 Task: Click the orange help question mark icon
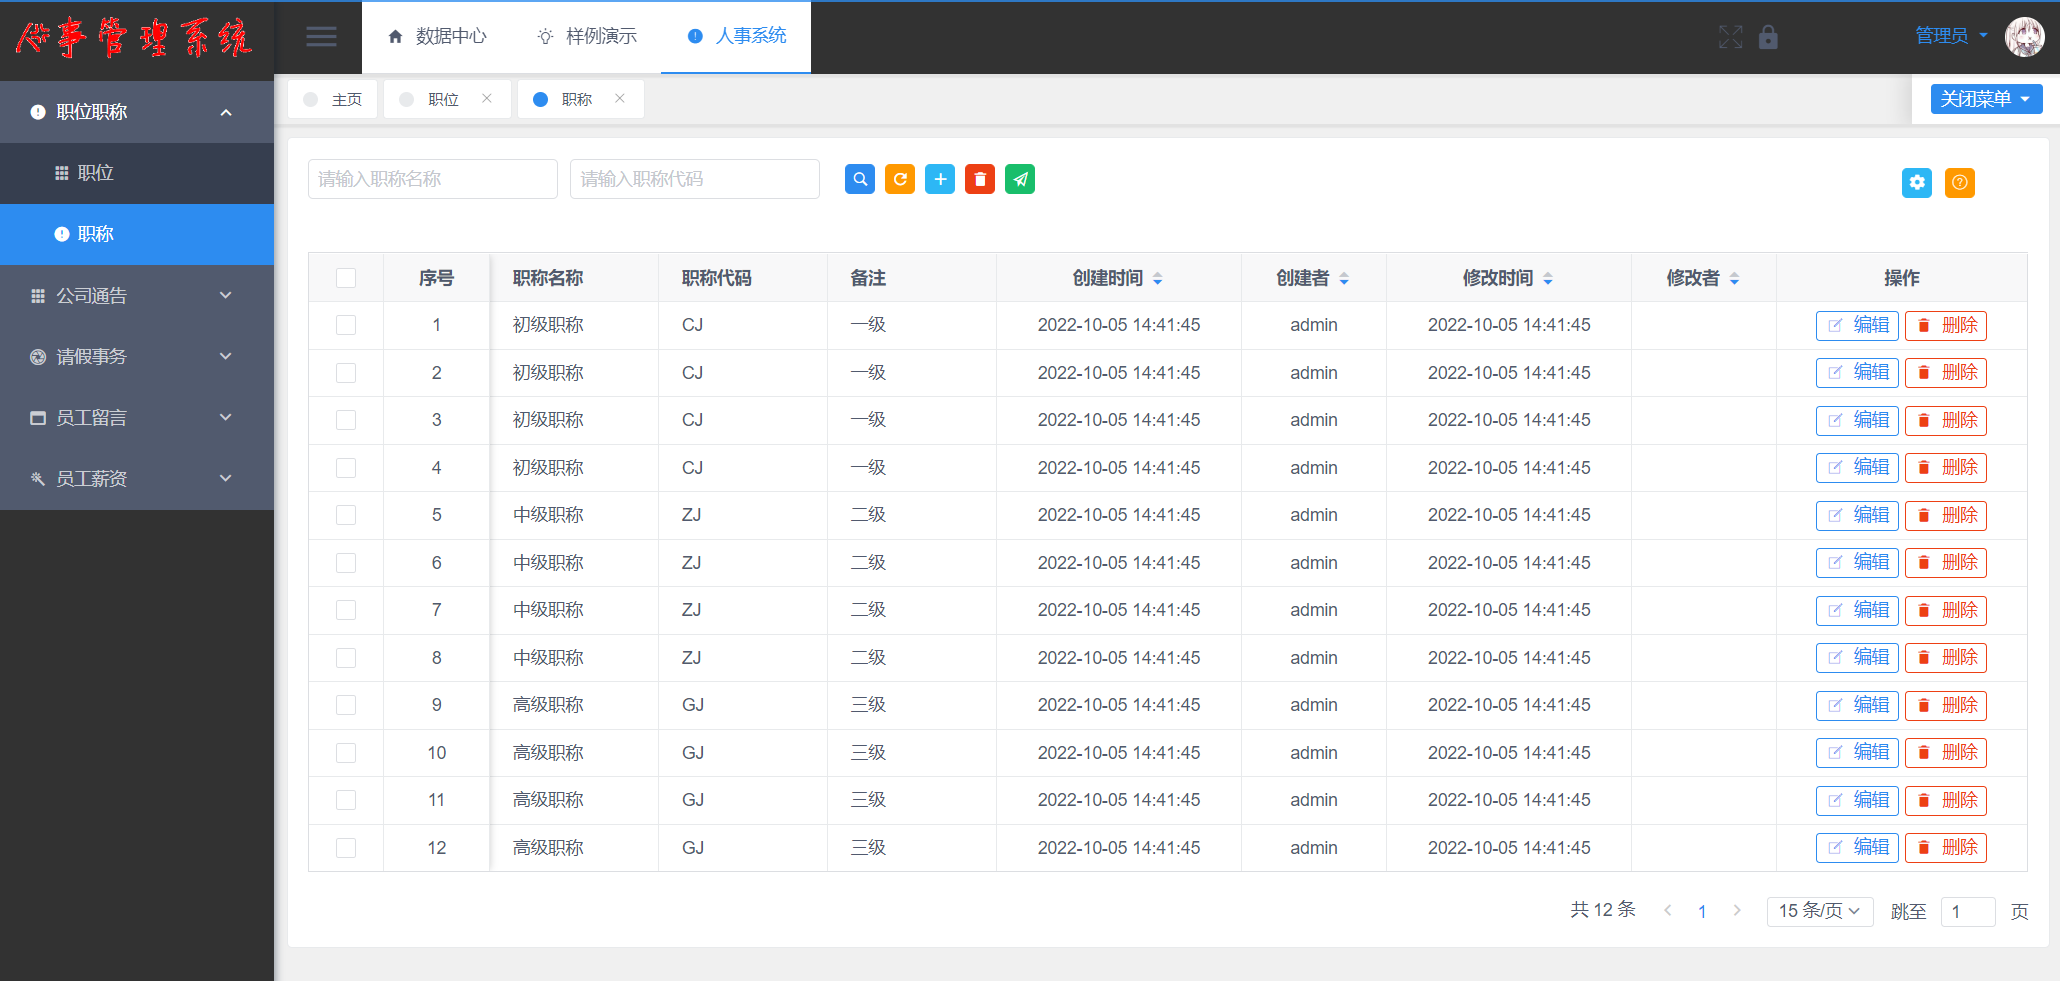point(1959,182)
